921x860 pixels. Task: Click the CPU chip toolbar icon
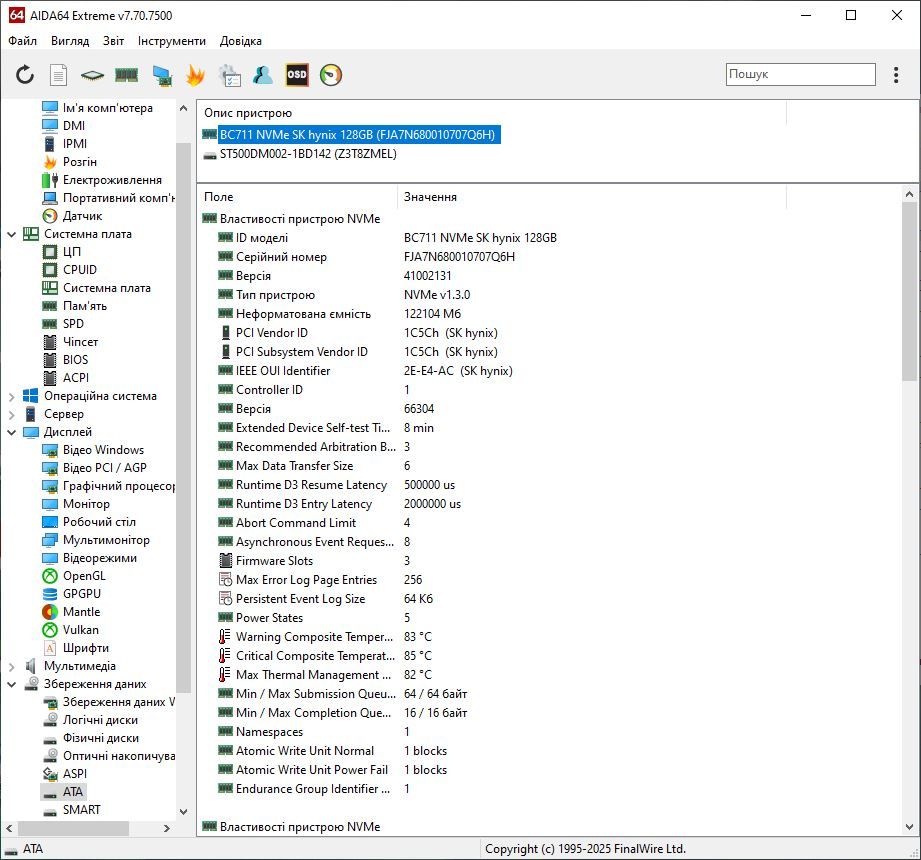click(92, 75)
